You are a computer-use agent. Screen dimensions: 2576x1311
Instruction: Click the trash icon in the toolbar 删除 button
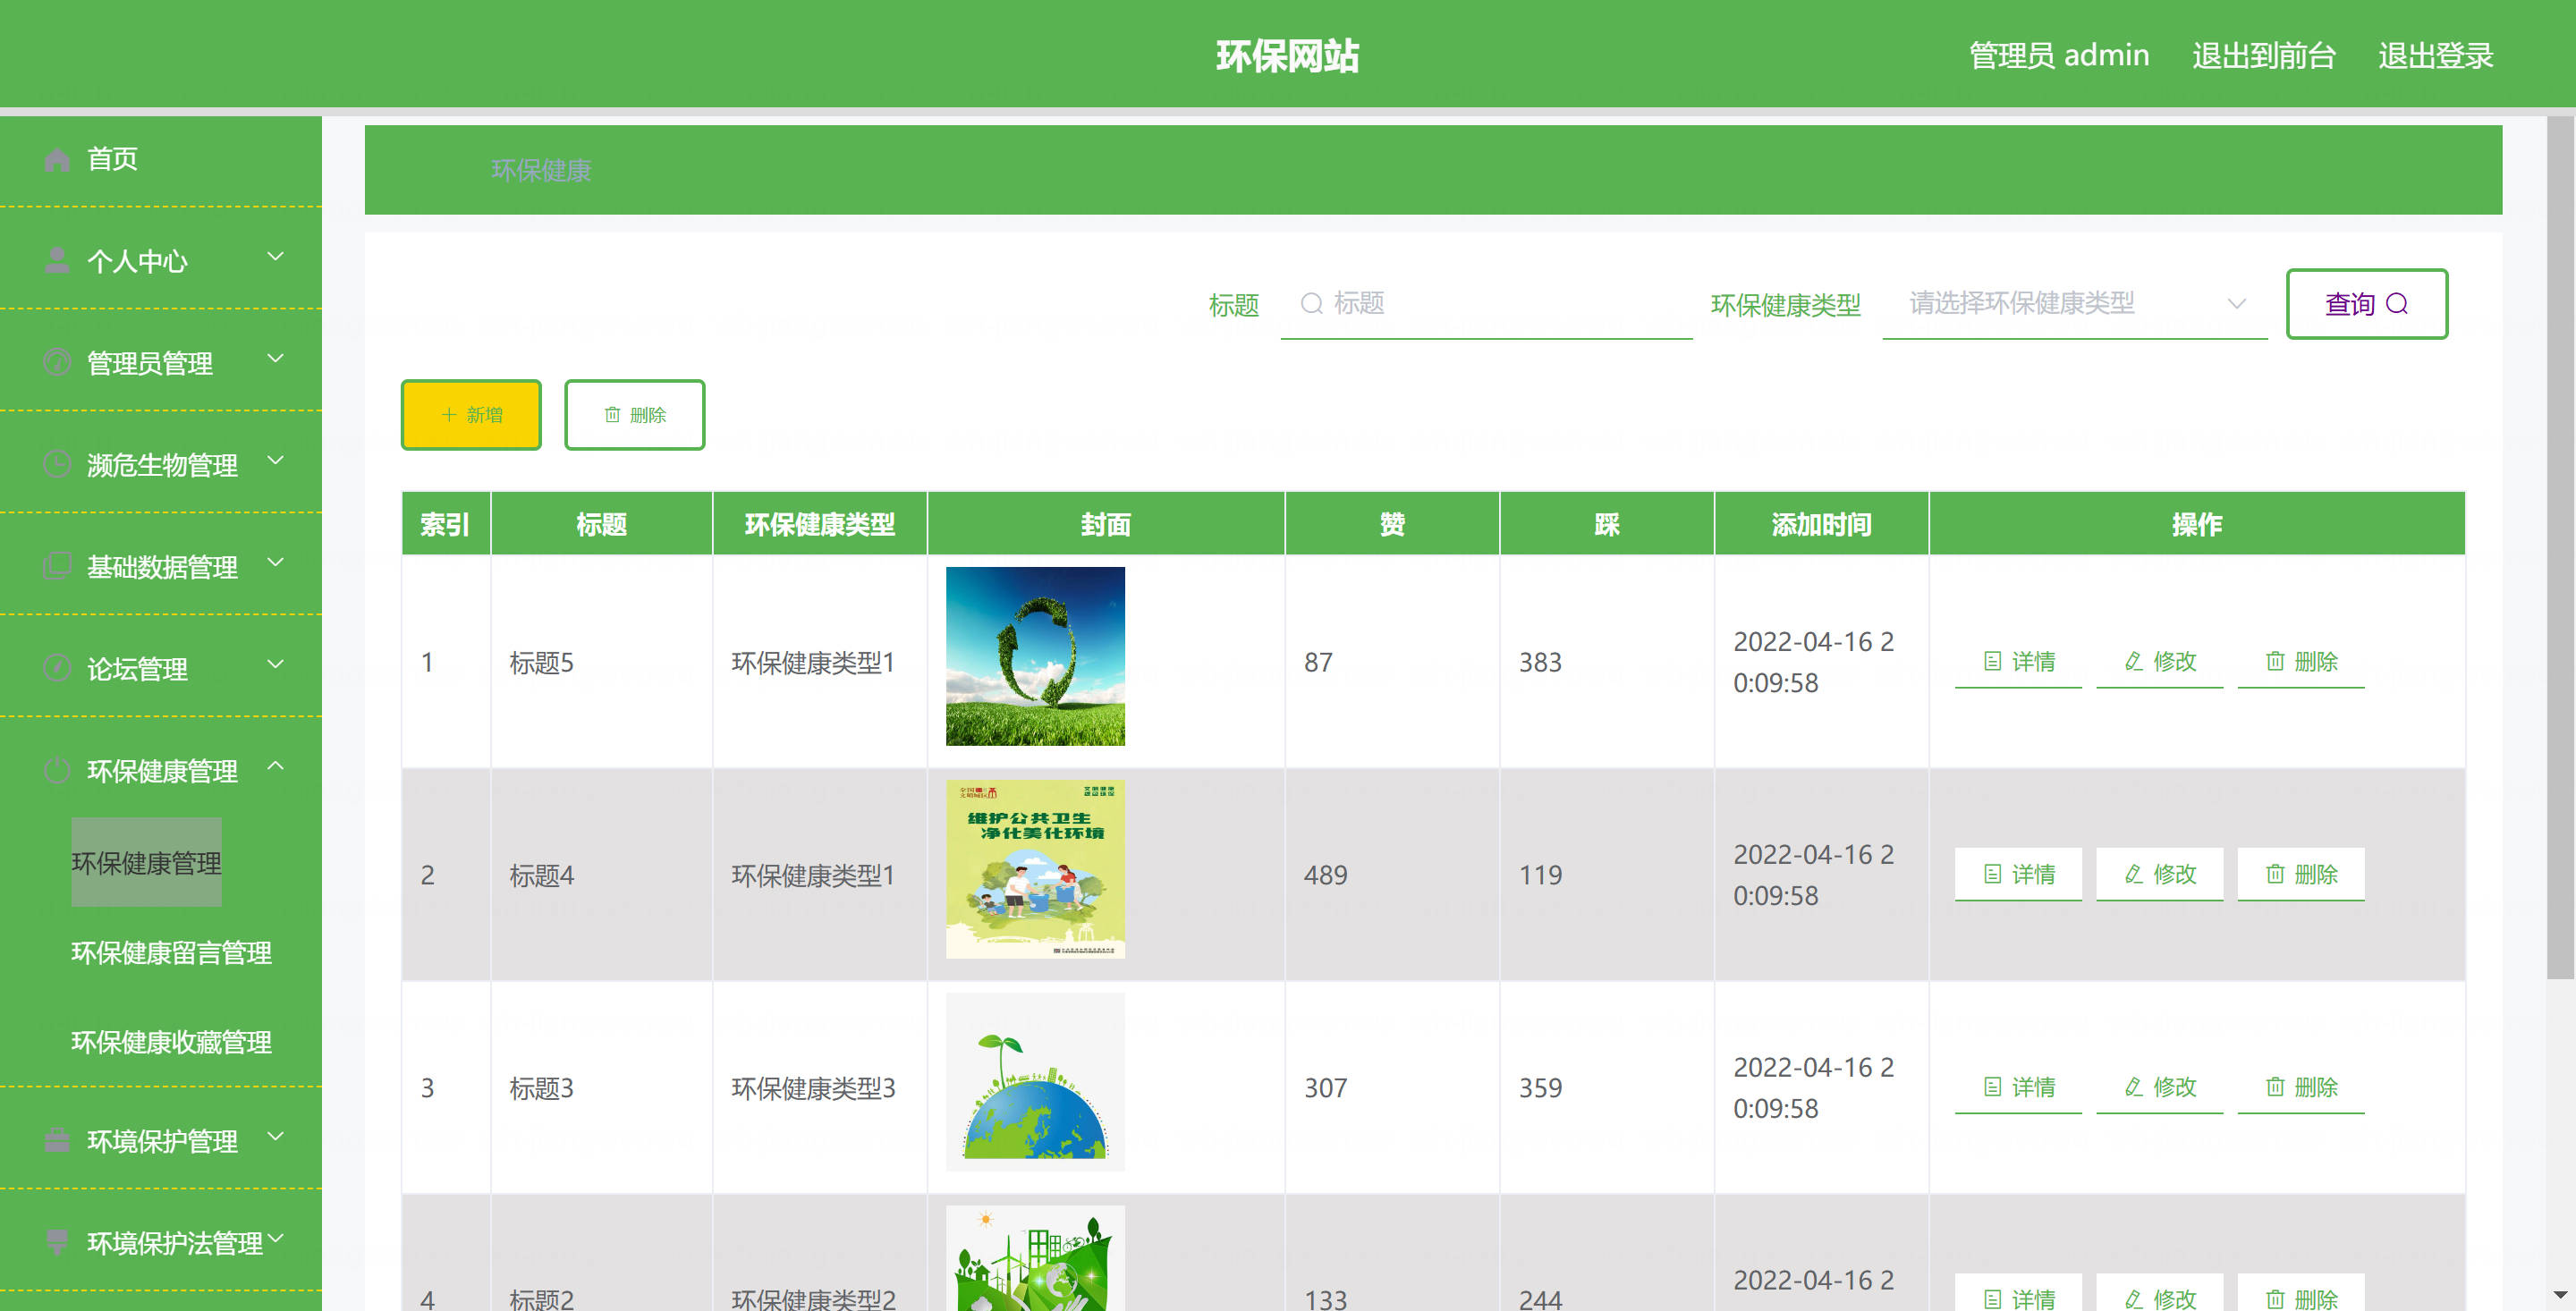click(612, 414)
